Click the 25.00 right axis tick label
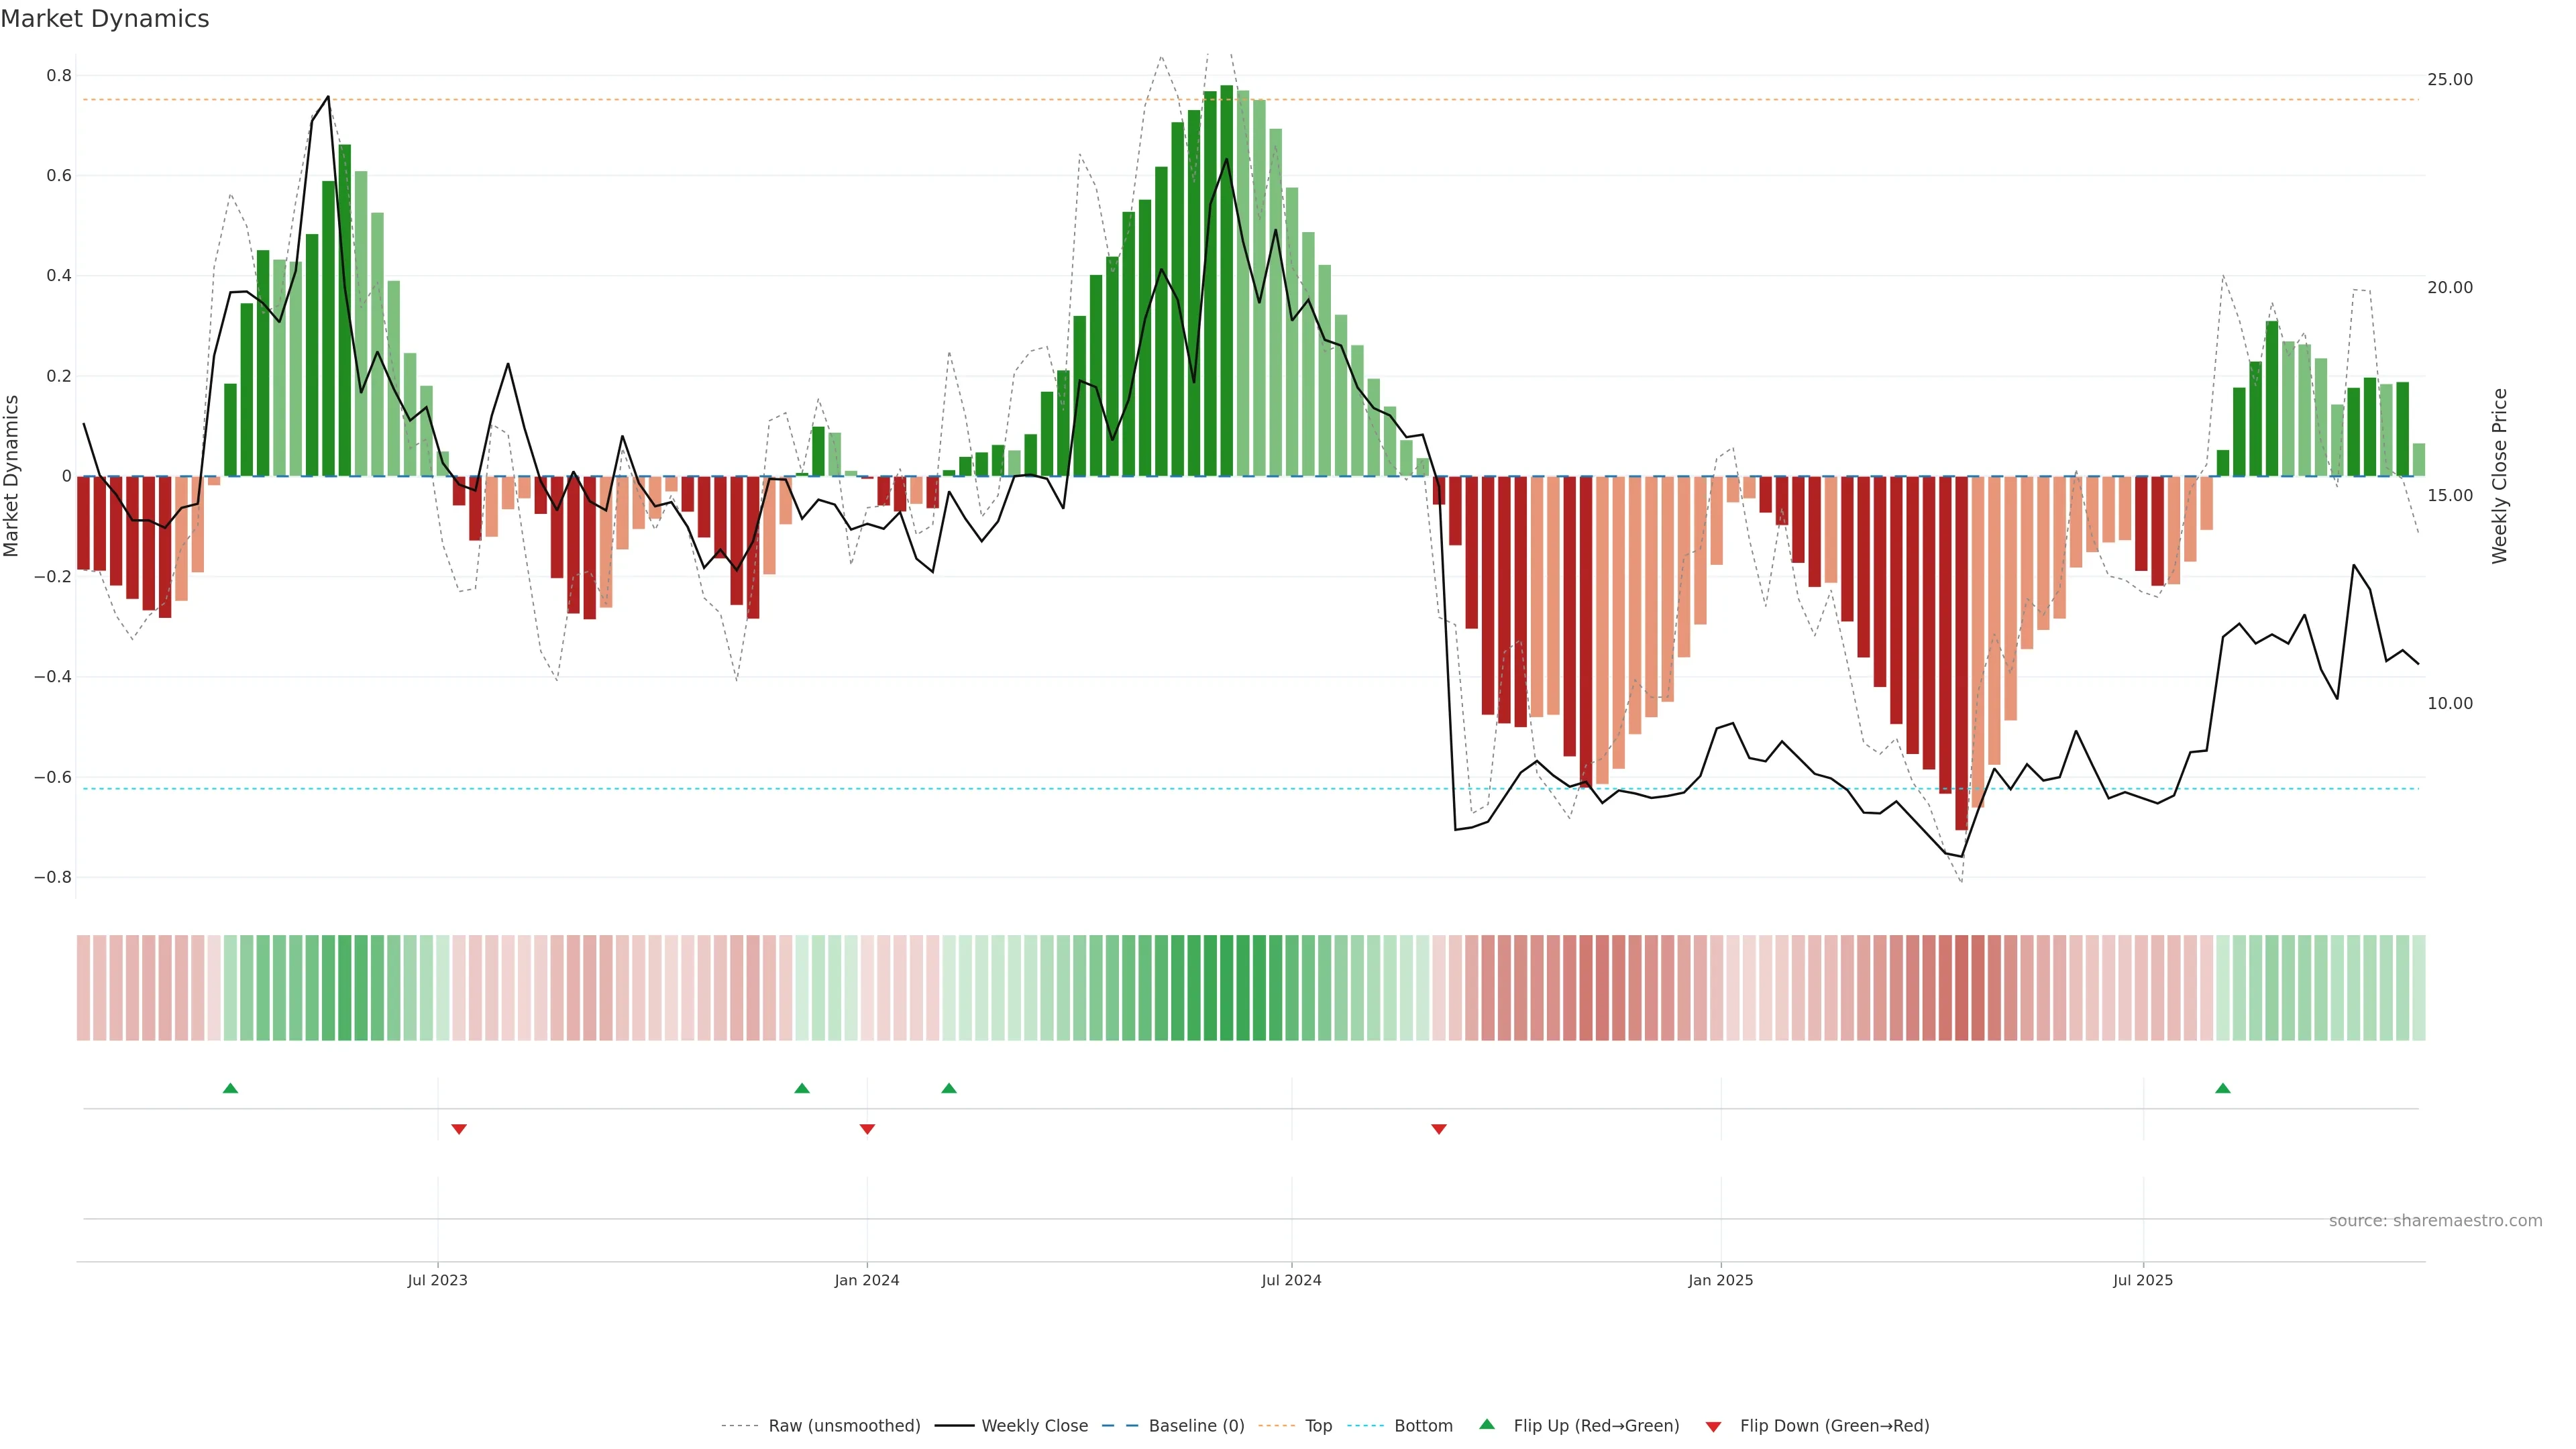 [x=2449, y=79]
